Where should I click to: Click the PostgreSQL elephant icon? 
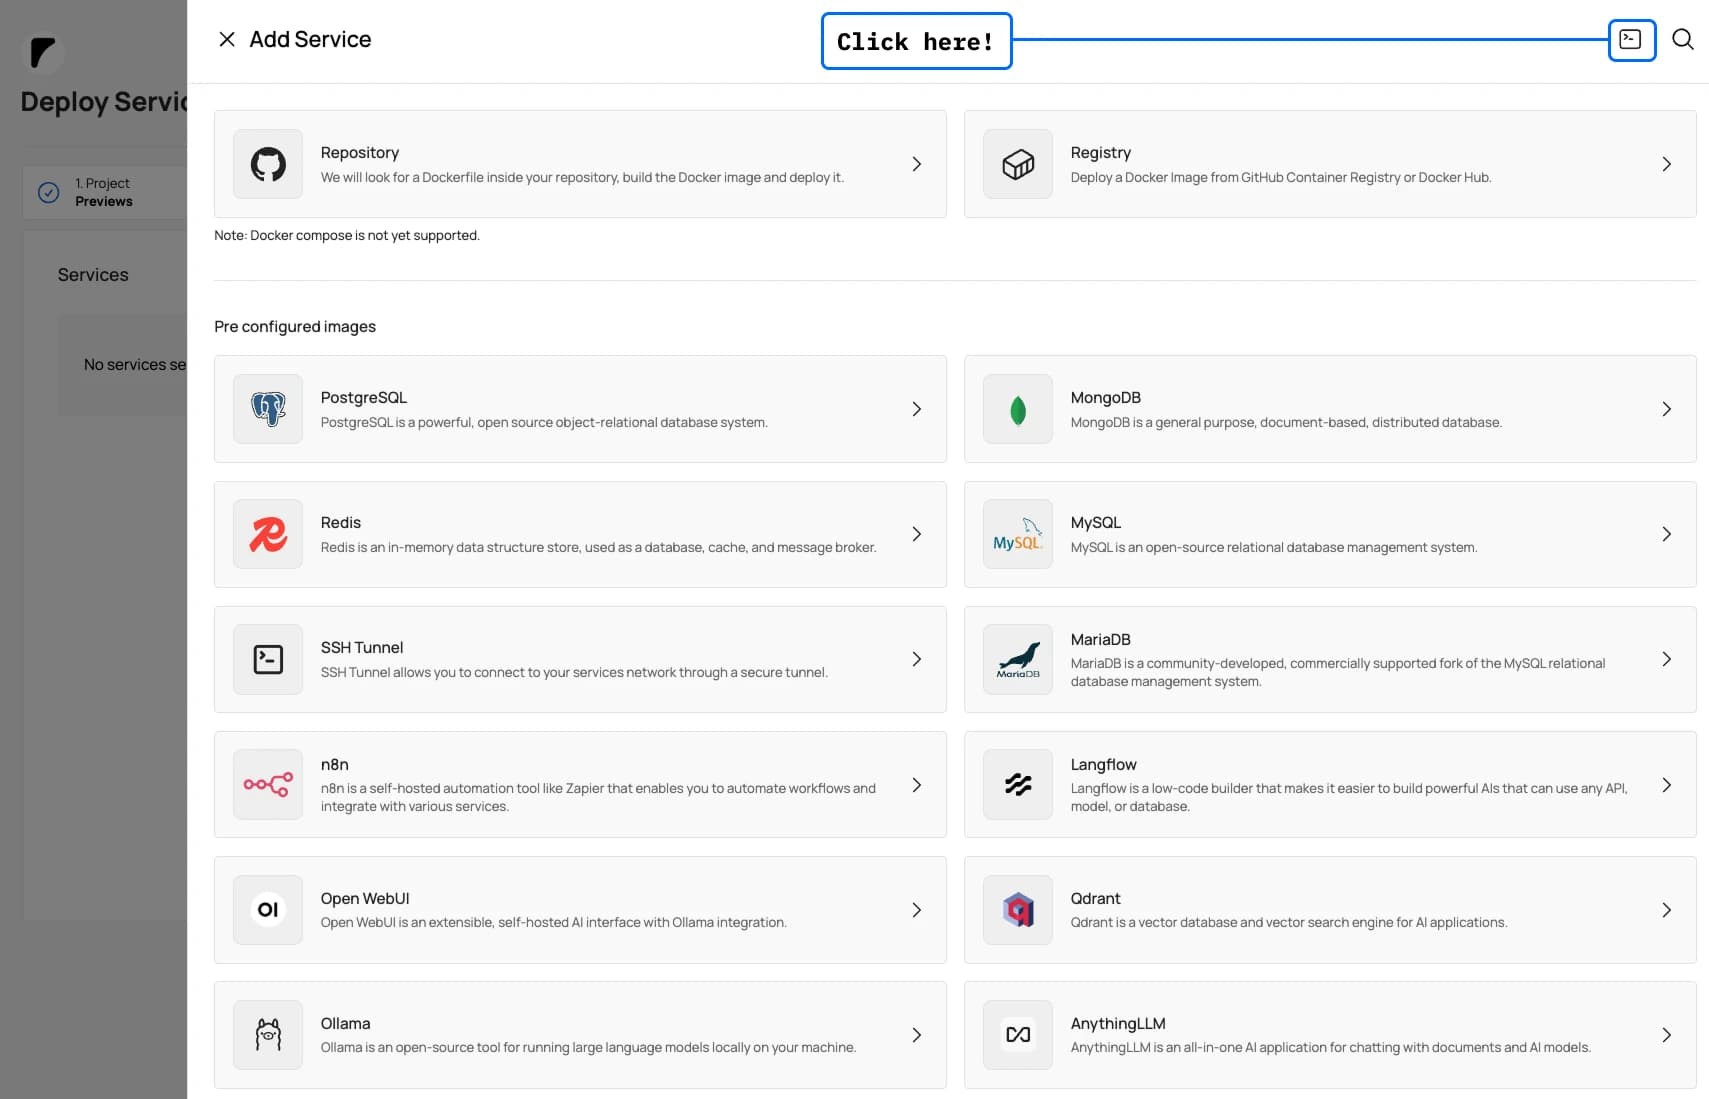coord(268,409)
